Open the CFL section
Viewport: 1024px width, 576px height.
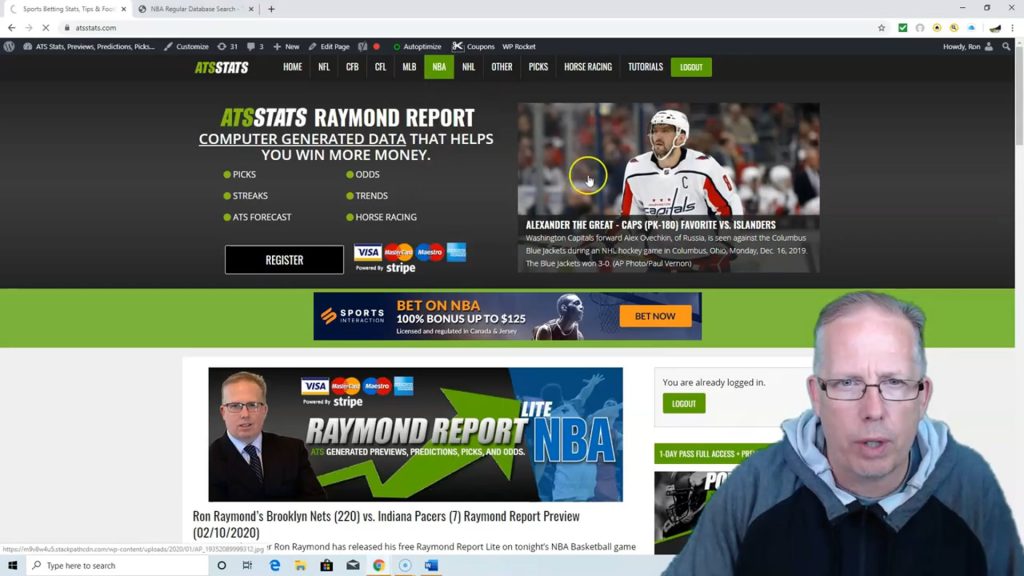(x=380, y=67)
